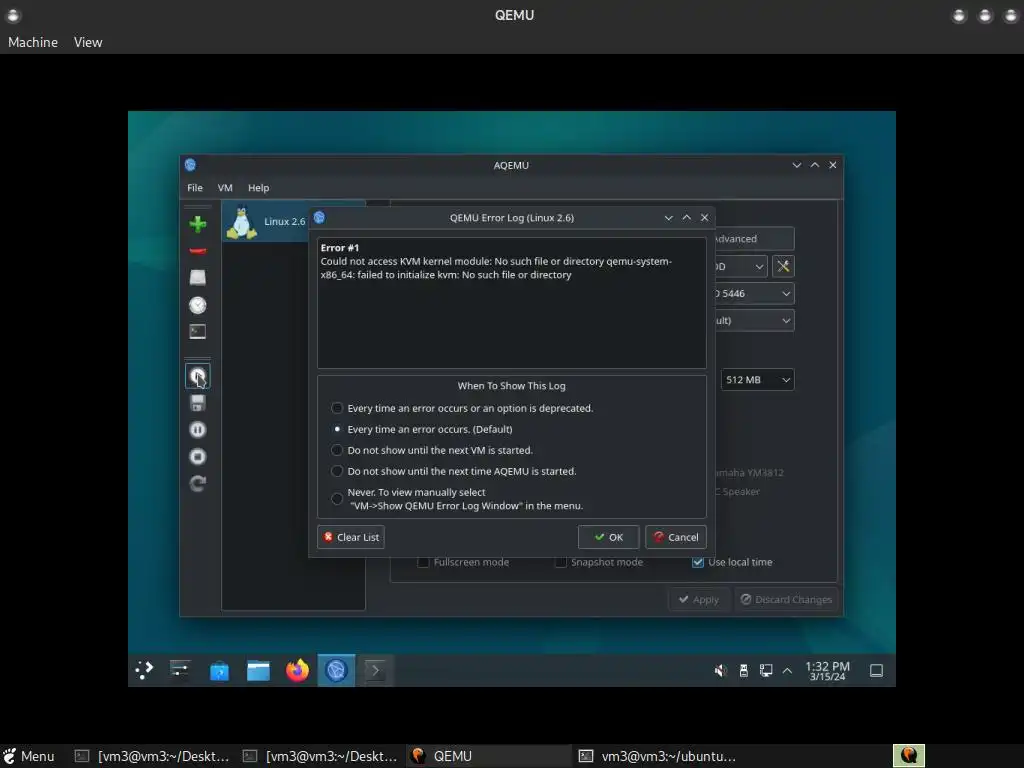
Task: Launch Firefox from the guest taskbar
Action: (297, 670)
